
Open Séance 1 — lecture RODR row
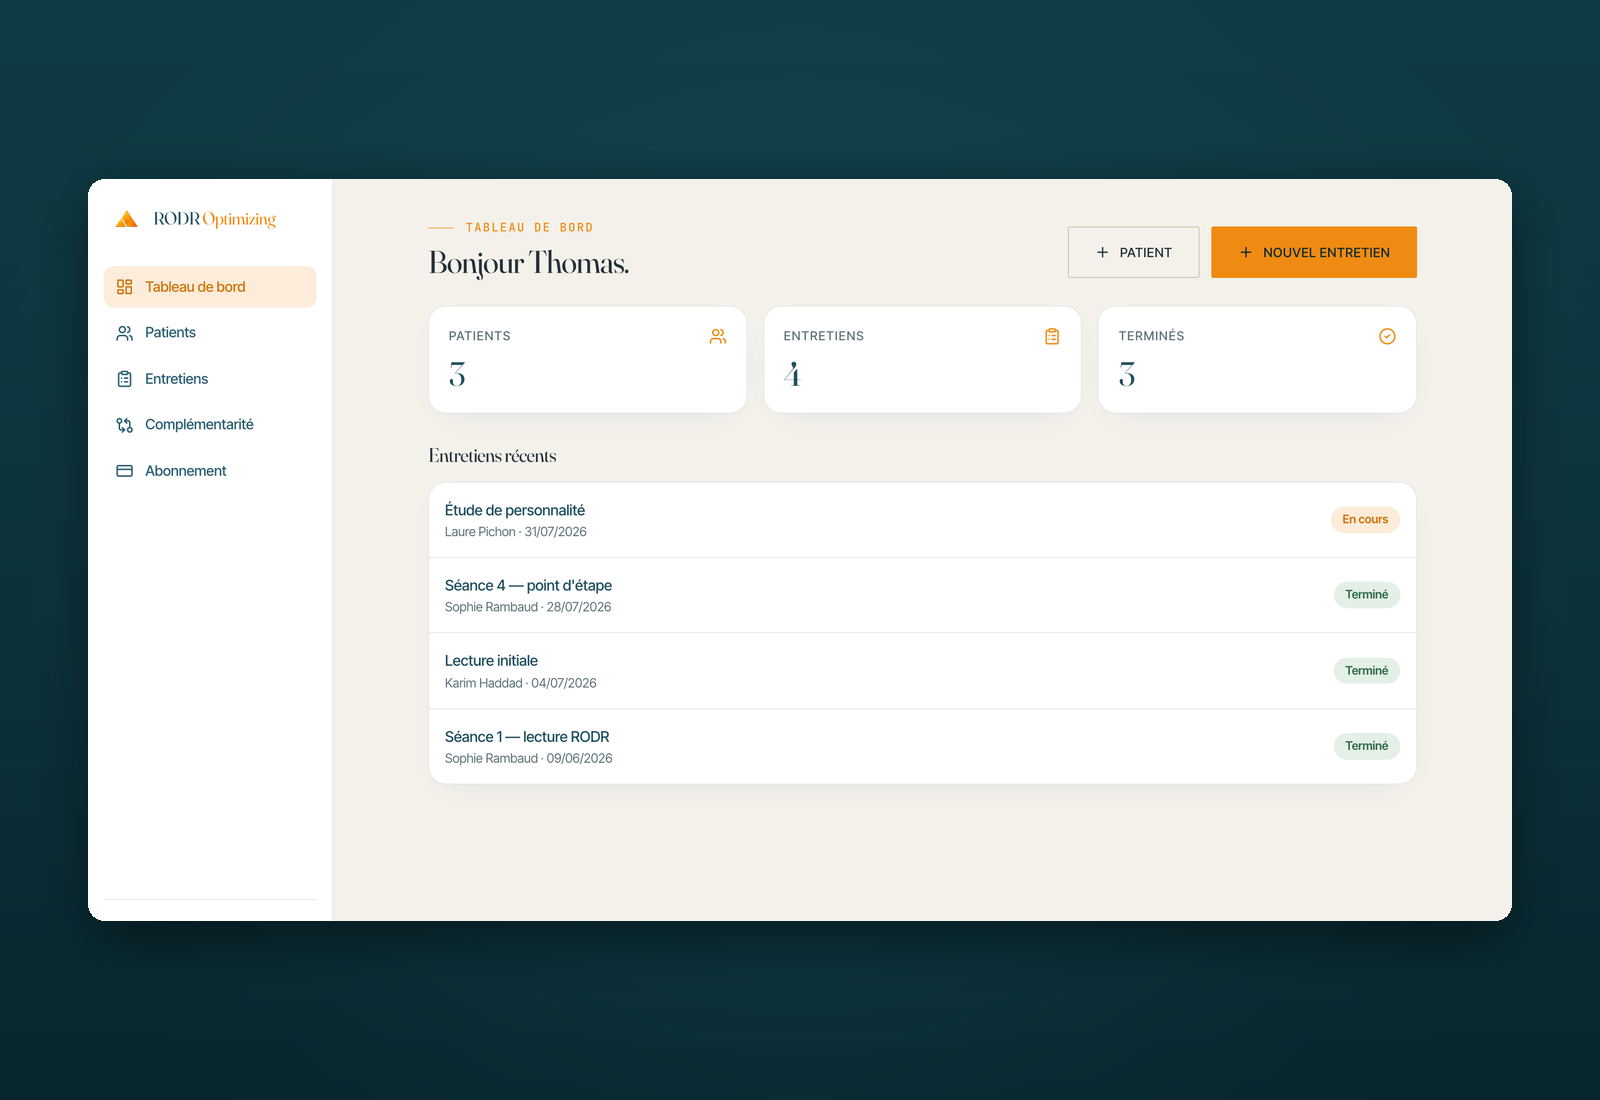[x=922, y=746]
